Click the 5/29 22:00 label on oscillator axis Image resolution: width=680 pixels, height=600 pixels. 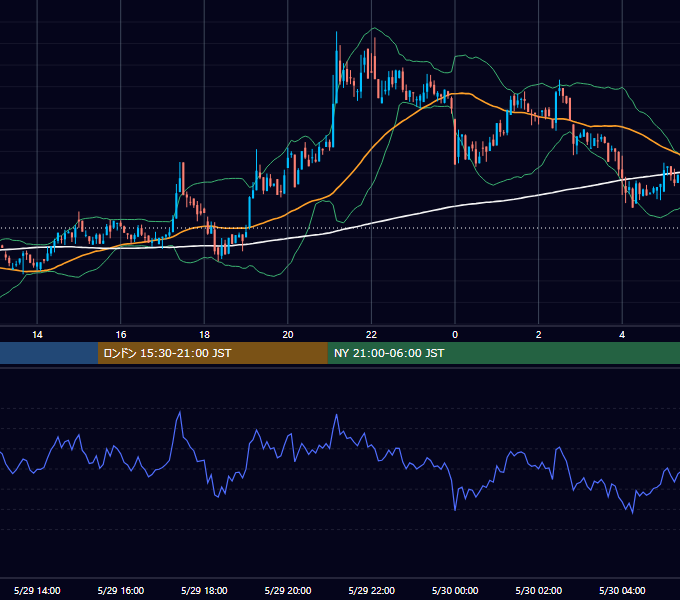point(372,590)
